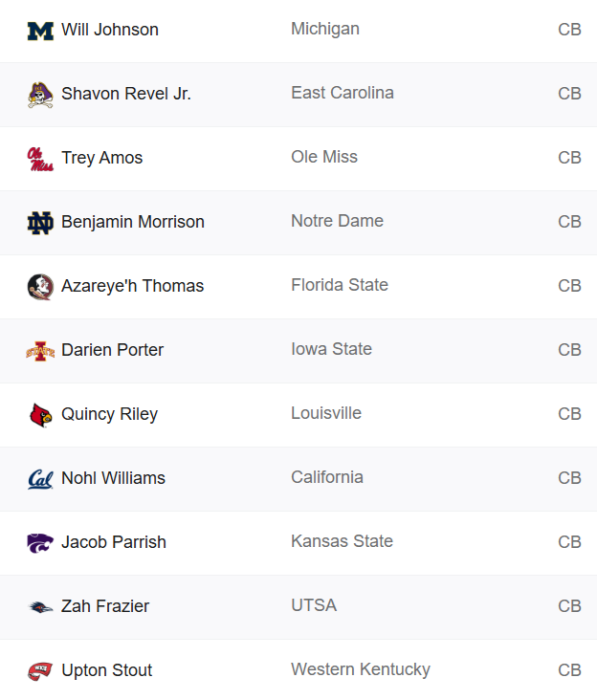This screenshot has width=597, height=700.
Task: Open Upton Stout's player profile
Action: pyautogui.click(x=107, y=670)
